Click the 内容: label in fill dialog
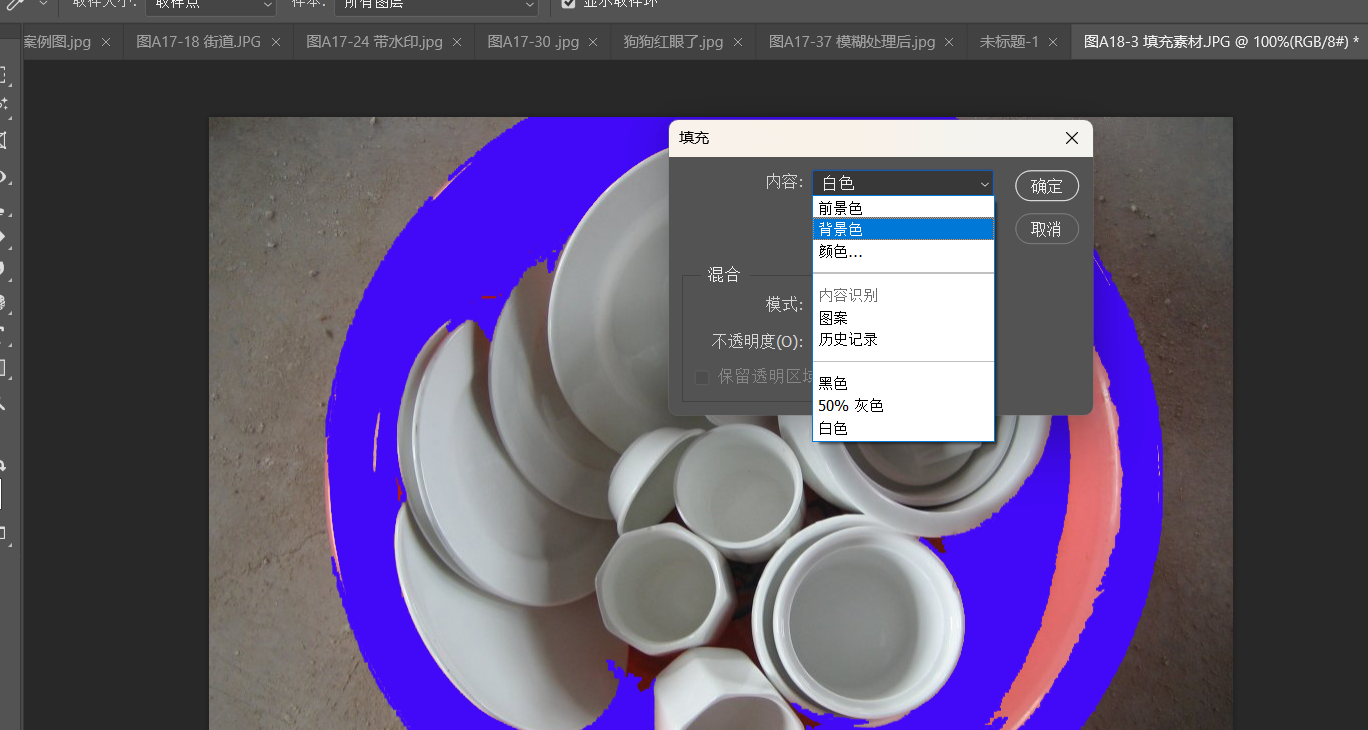This screenshot has width=1368, height=730. pos(785,182)
